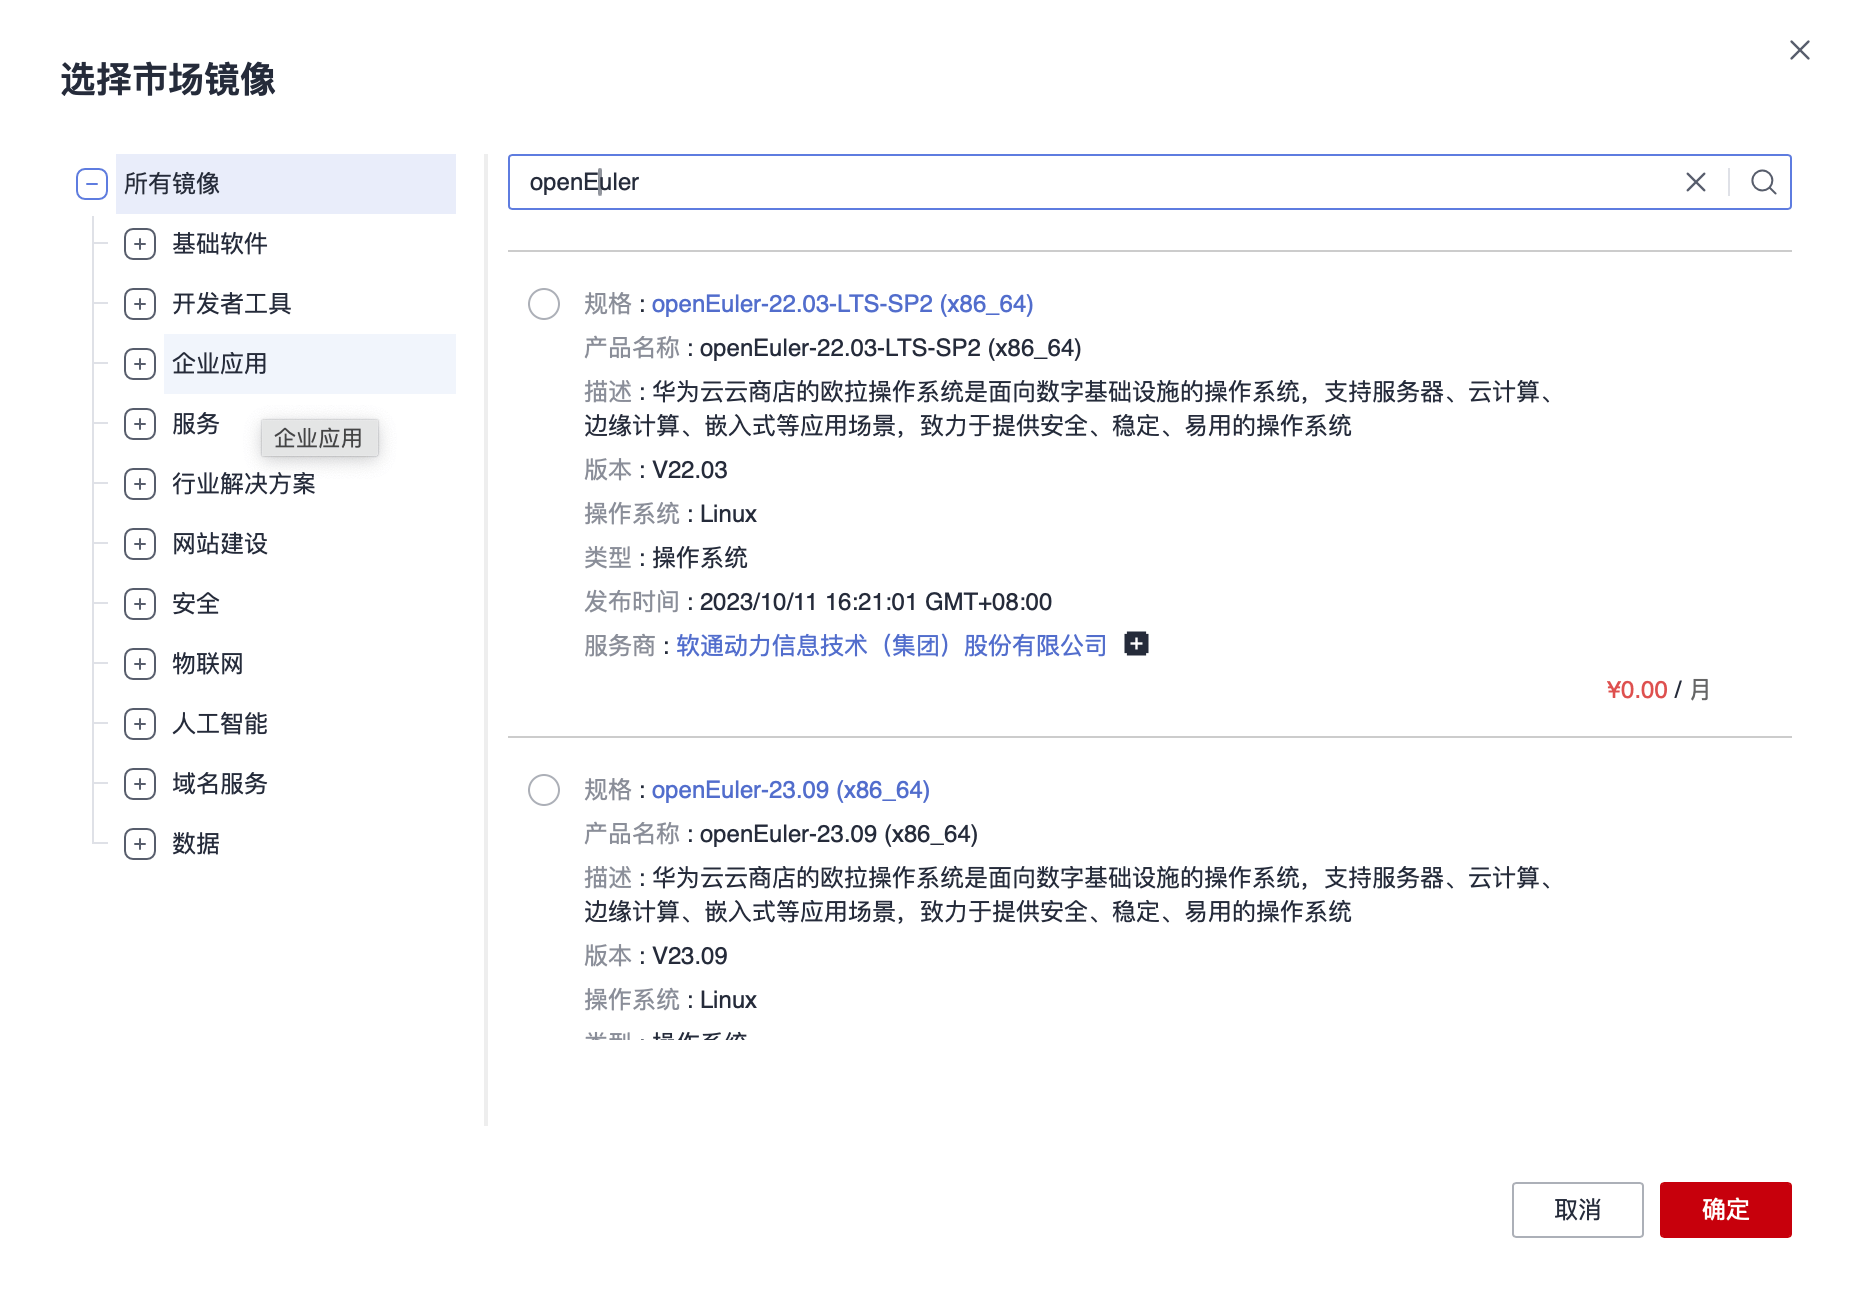Choose 网站建设 in the category tree
Image resolution: width=1854 pixels, height=1298 pixels.
point(220,544)
